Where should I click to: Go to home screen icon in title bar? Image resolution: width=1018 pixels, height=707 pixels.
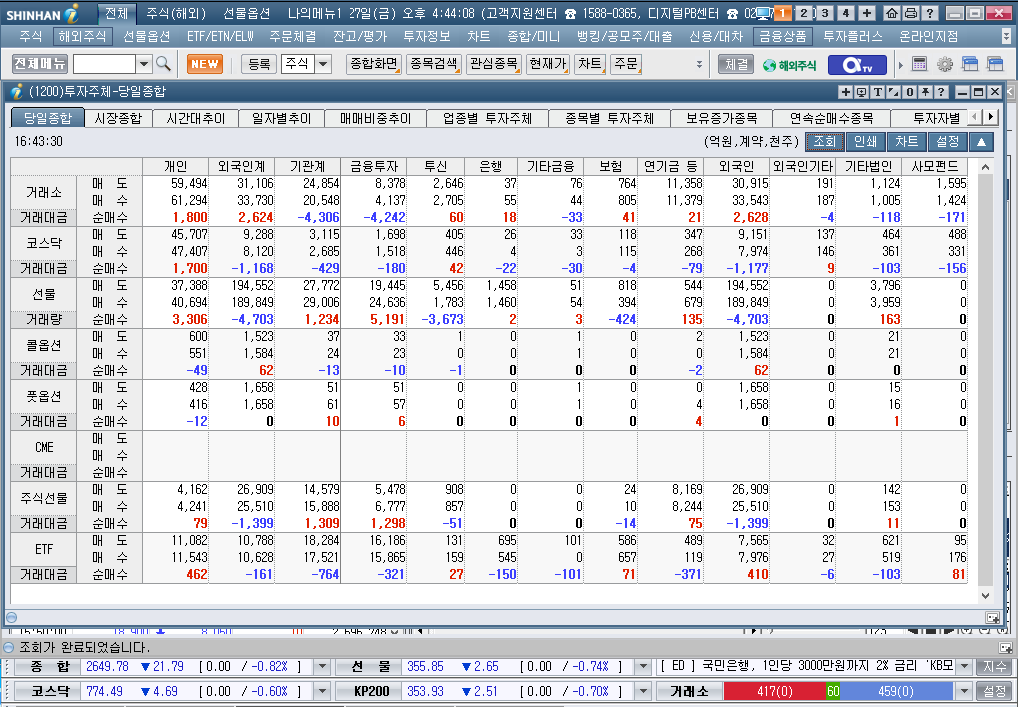point(893,12)
